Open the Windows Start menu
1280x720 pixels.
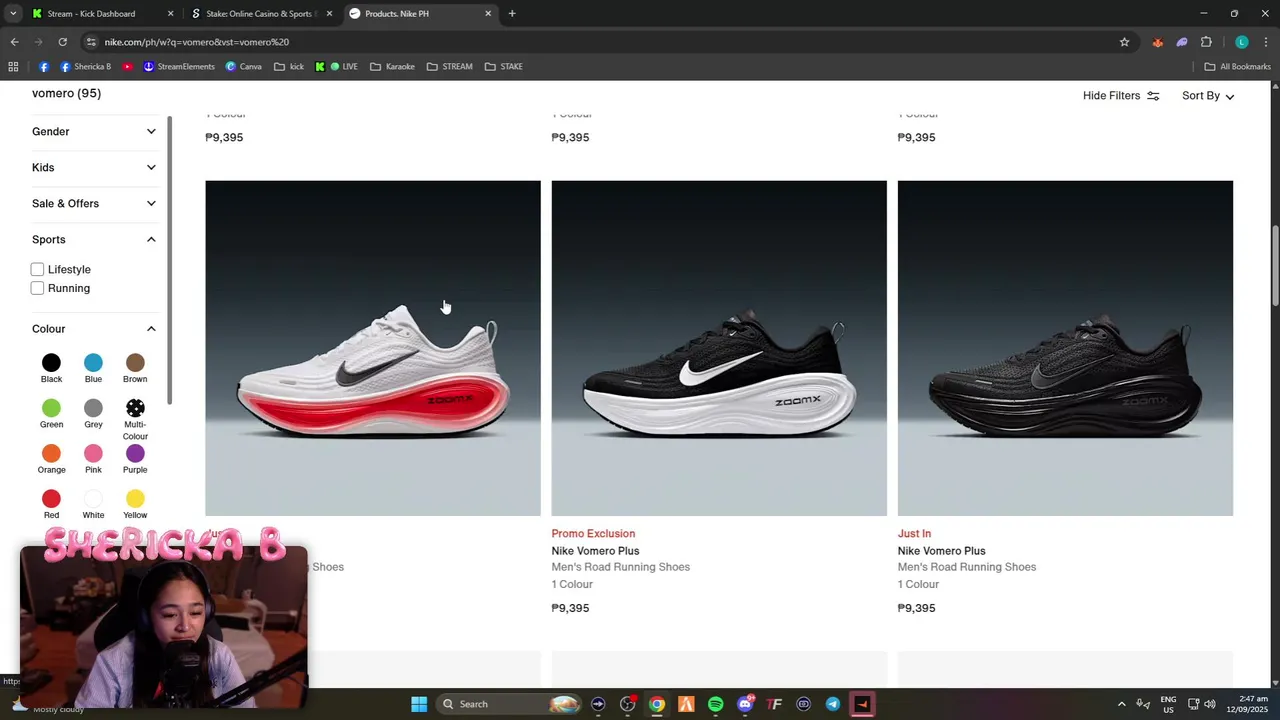tap(419, 704)
